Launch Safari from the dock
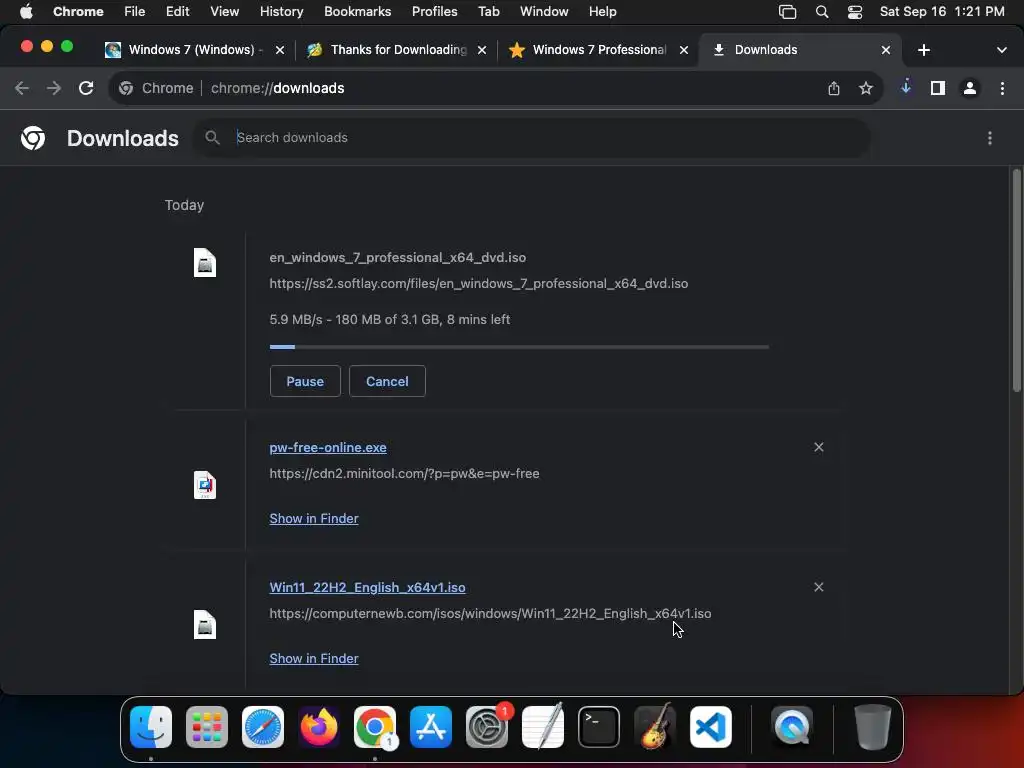This screenshot has width=1024, height=768. pyautogui.click(x=263, y=727)
